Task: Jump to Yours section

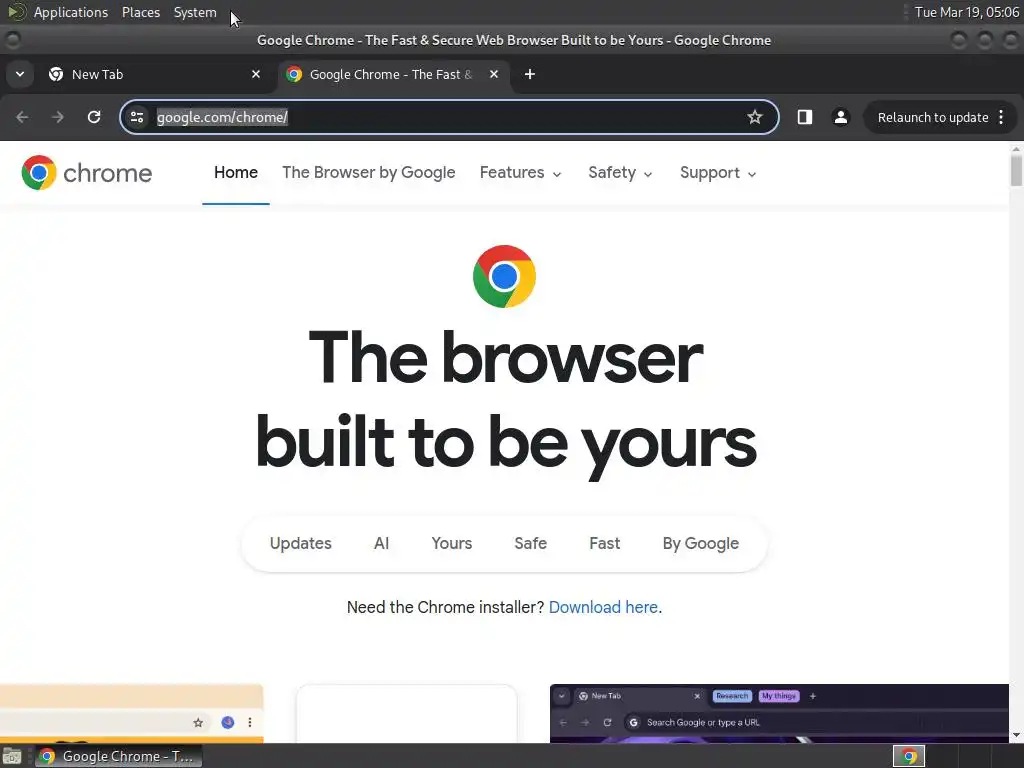Action: tap(451, 543)
